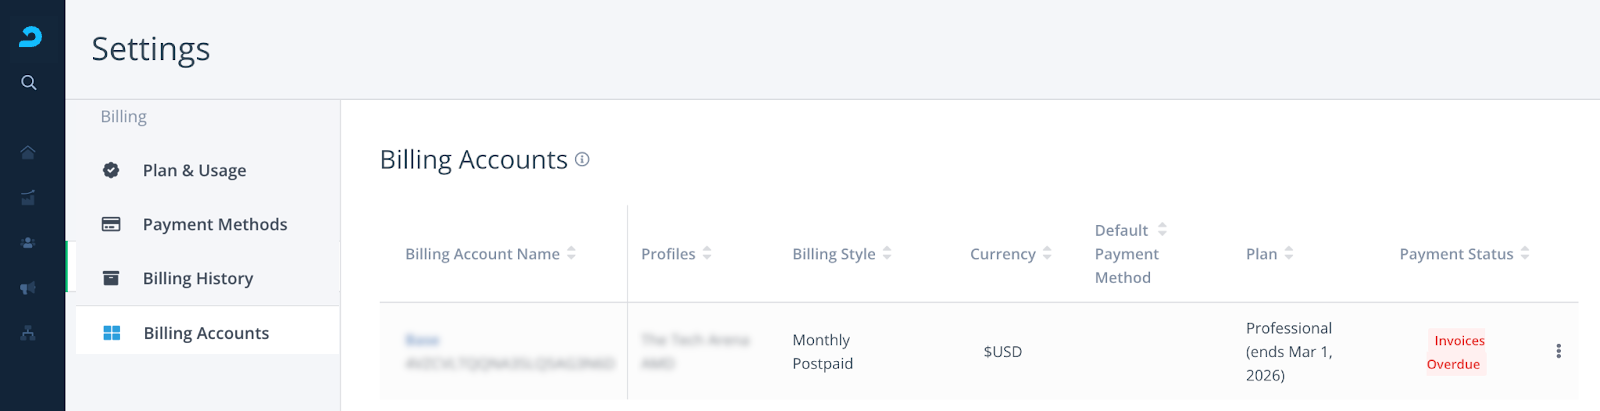Click the blurred billing account name link
The height and width of the screenshot is (411, 1600).
422,340
